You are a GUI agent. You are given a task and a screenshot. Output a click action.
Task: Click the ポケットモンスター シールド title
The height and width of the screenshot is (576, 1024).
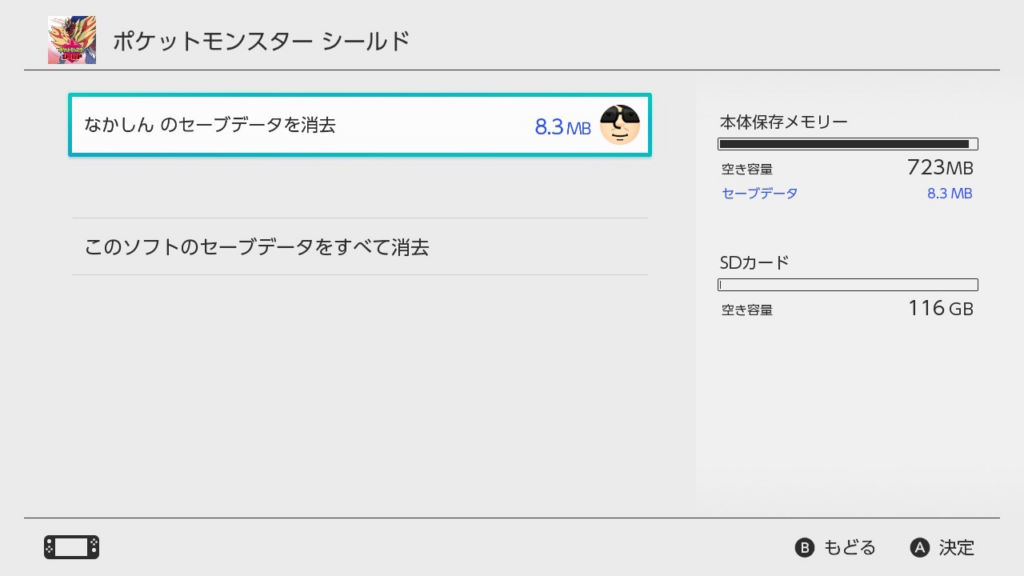[261, 41]
